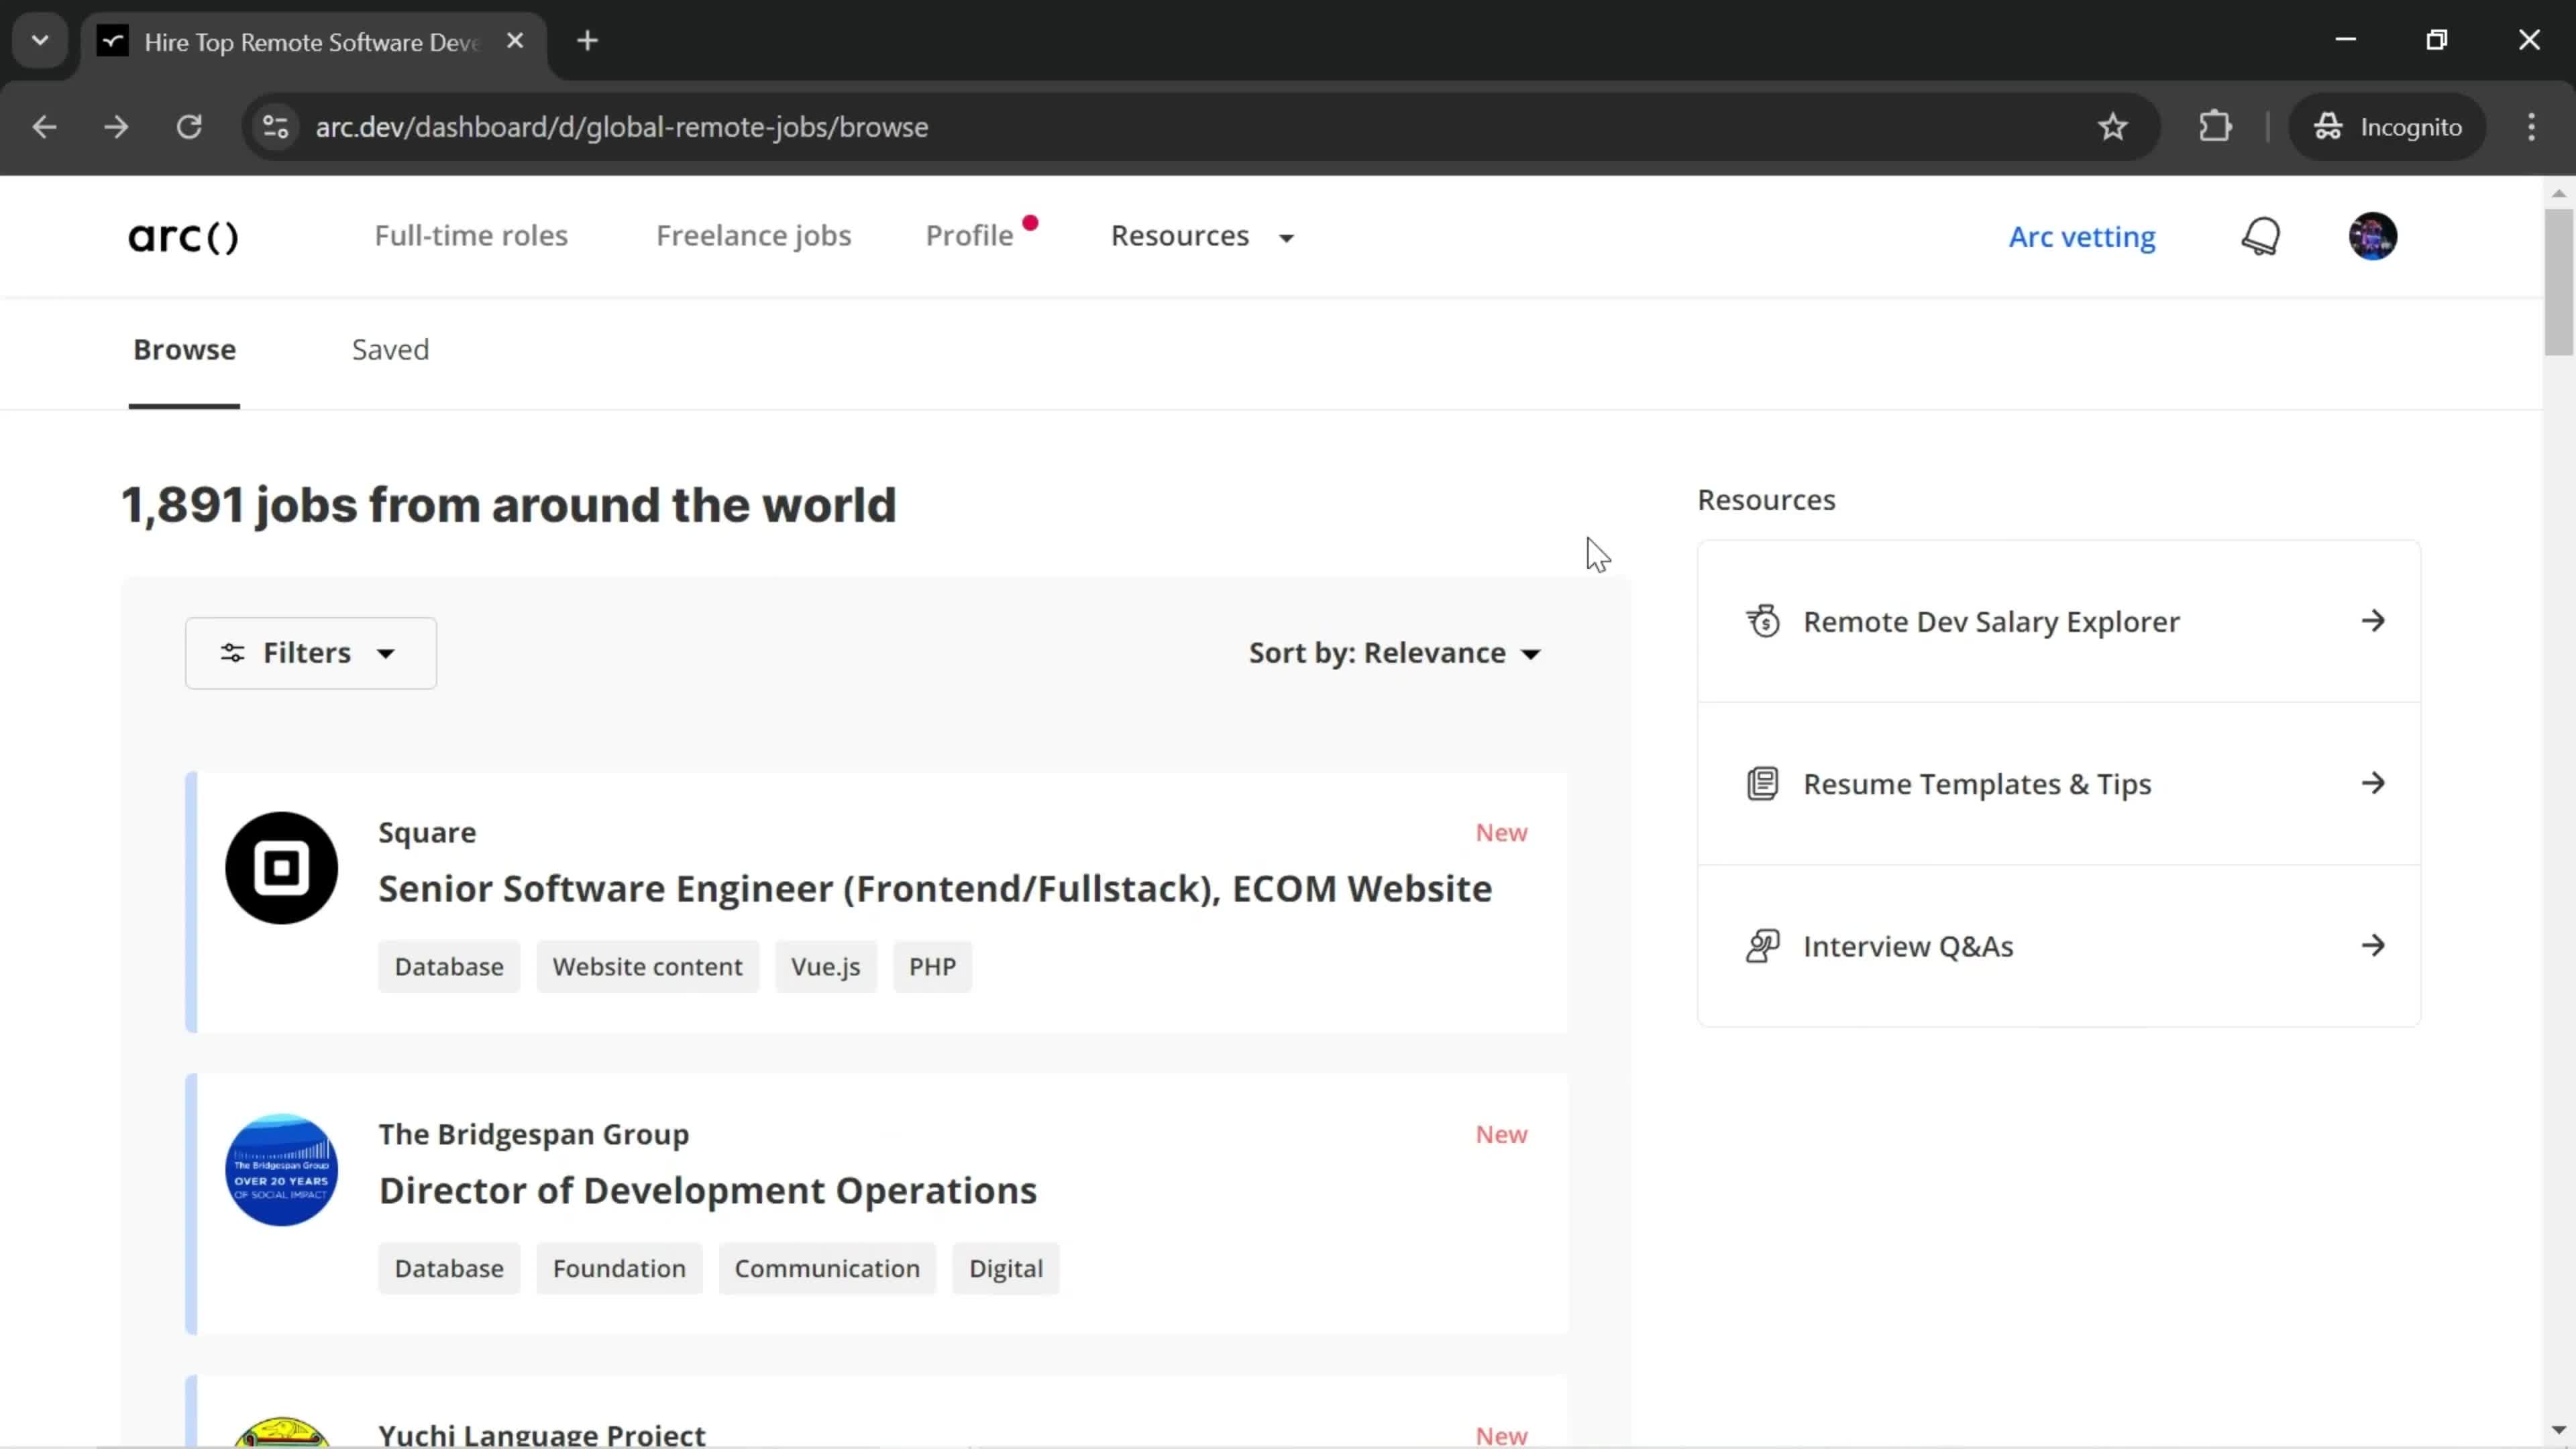Click the PHP skill tag

coord(933,967)
